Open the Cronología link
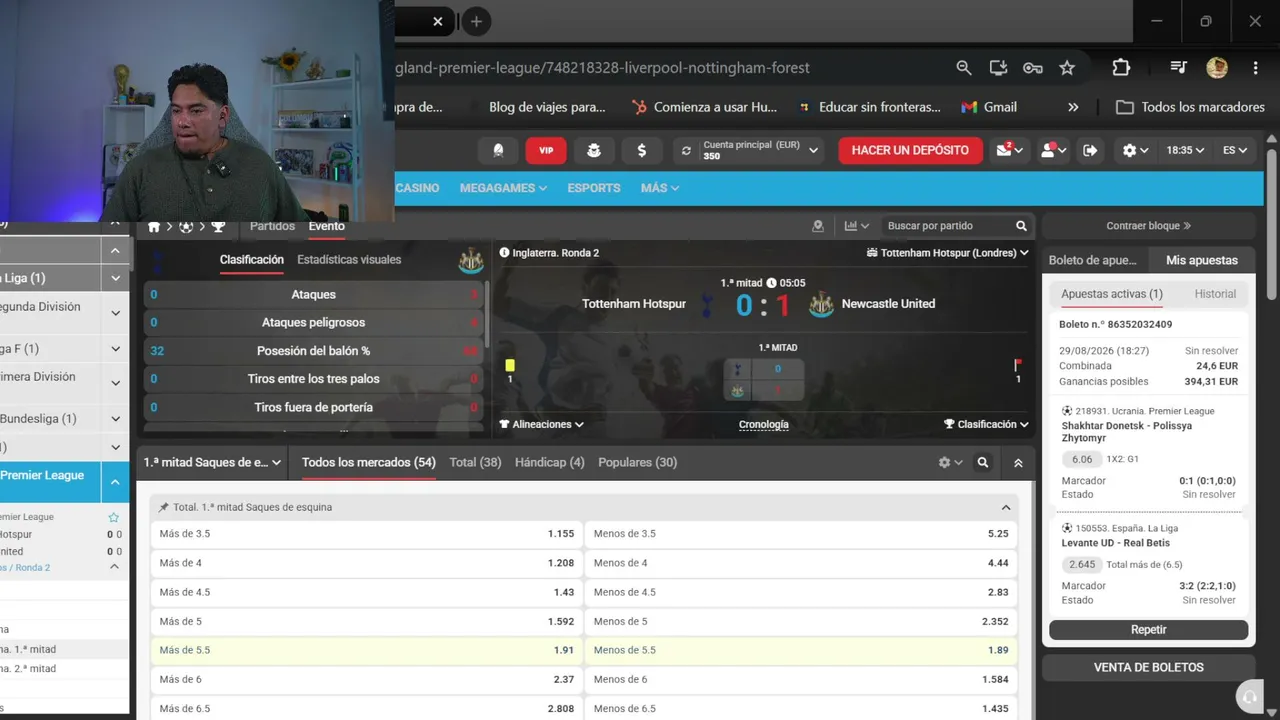The height and width of the screenshot is (720, 1280). click(x=763, y=424)
